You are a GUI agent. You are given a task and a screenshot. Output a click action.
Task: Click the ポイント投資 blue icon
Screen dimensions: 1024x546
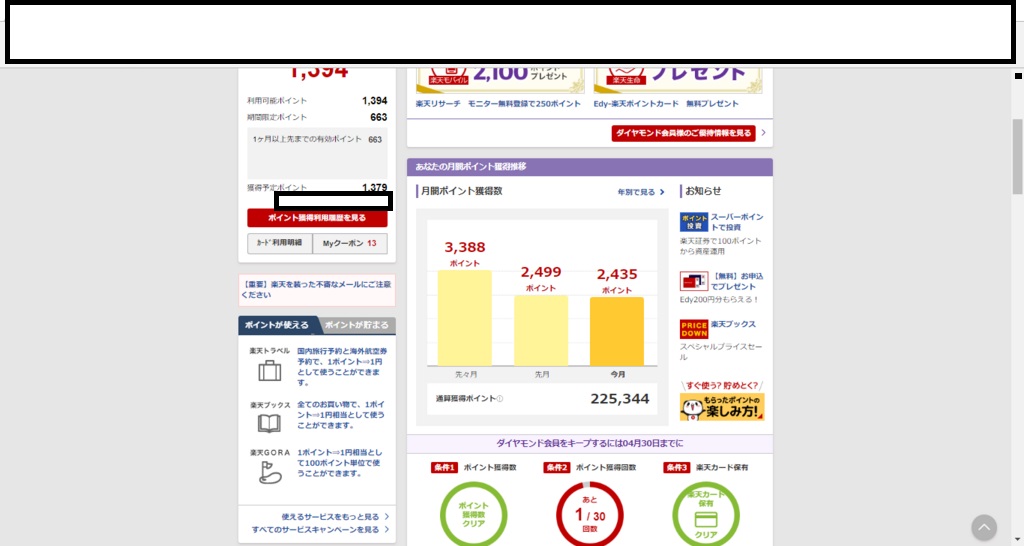[694, 222]
